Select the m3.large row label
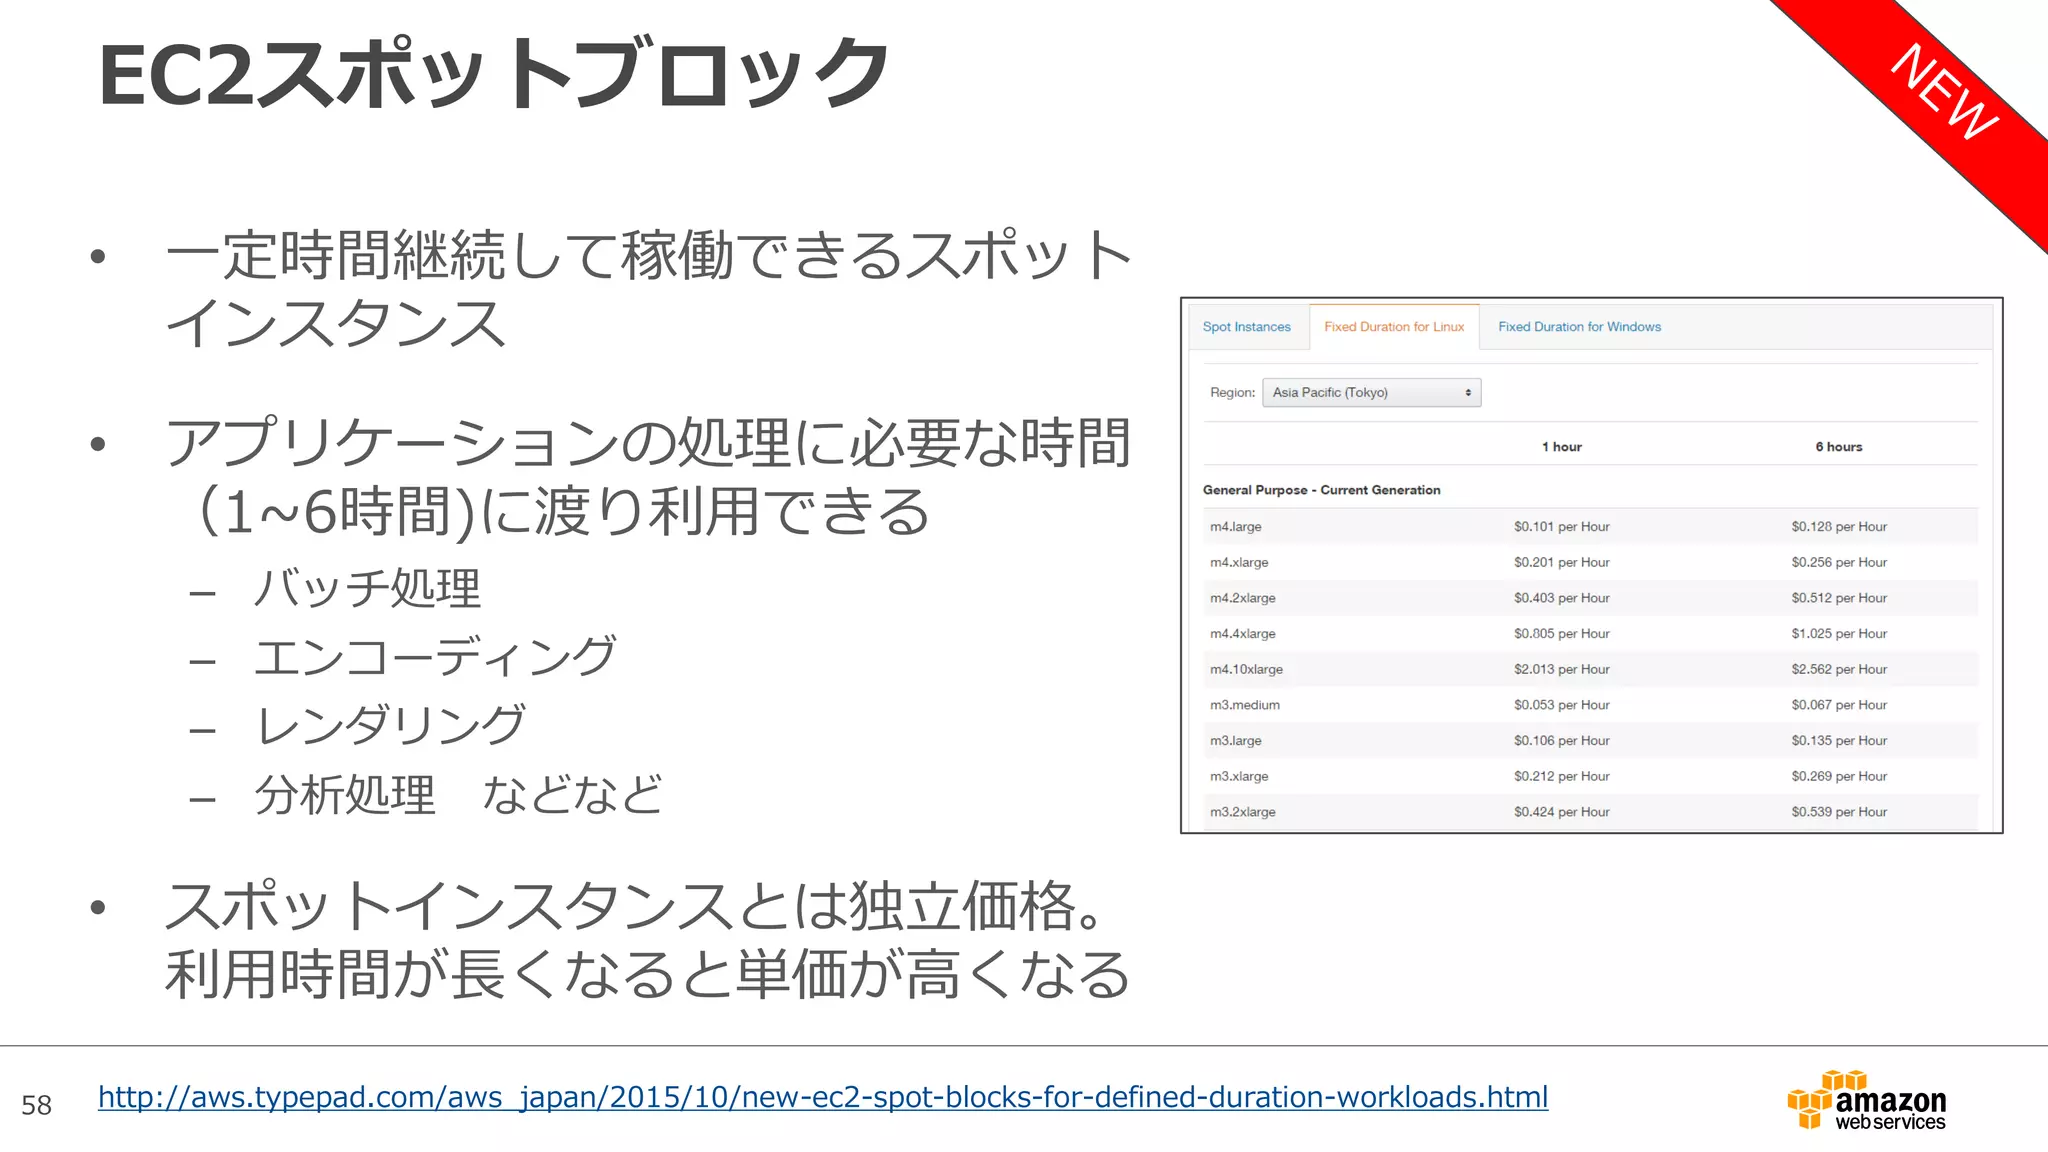 point(1235,741)
